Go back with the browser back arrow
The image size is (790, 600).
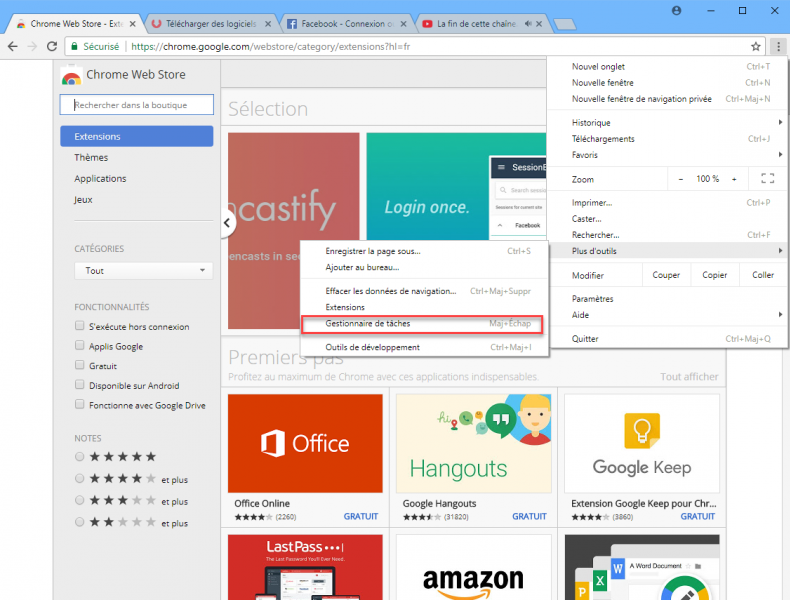tap(13, 46)
